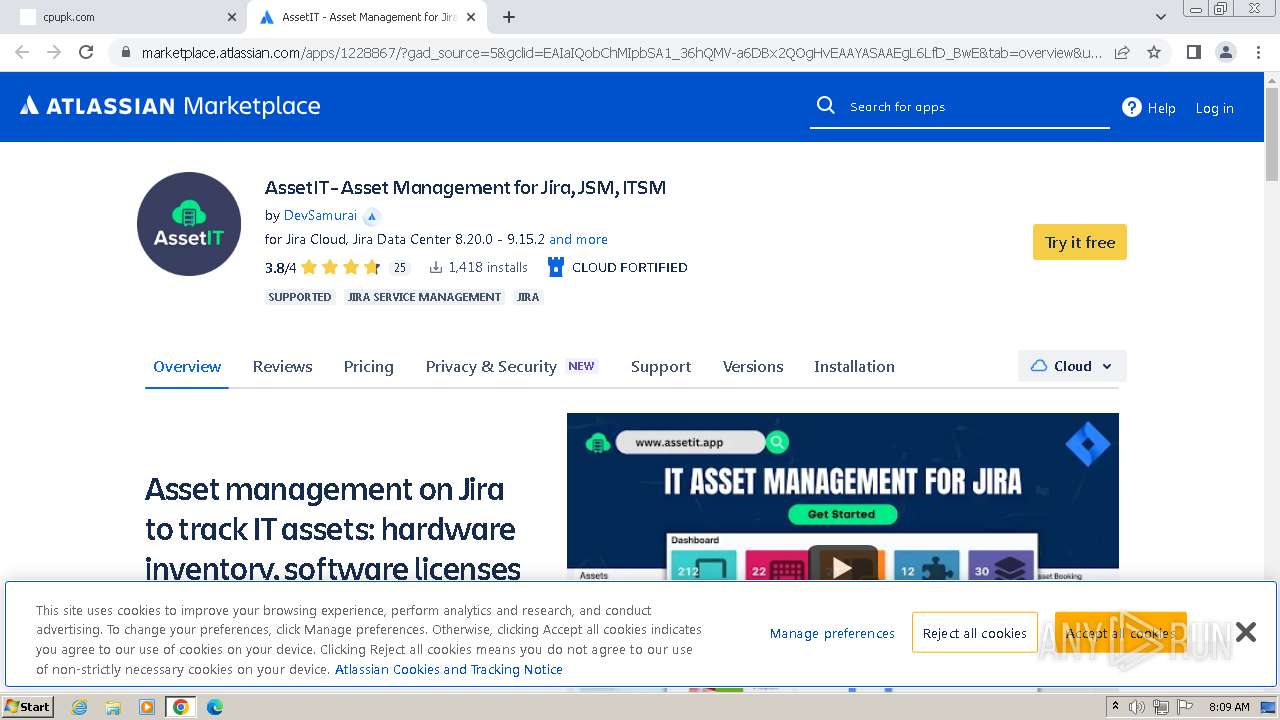This screenshot has width=1280, height=720.
Task: Open Windows Media Player from taskbar
Action: [147, 707]
